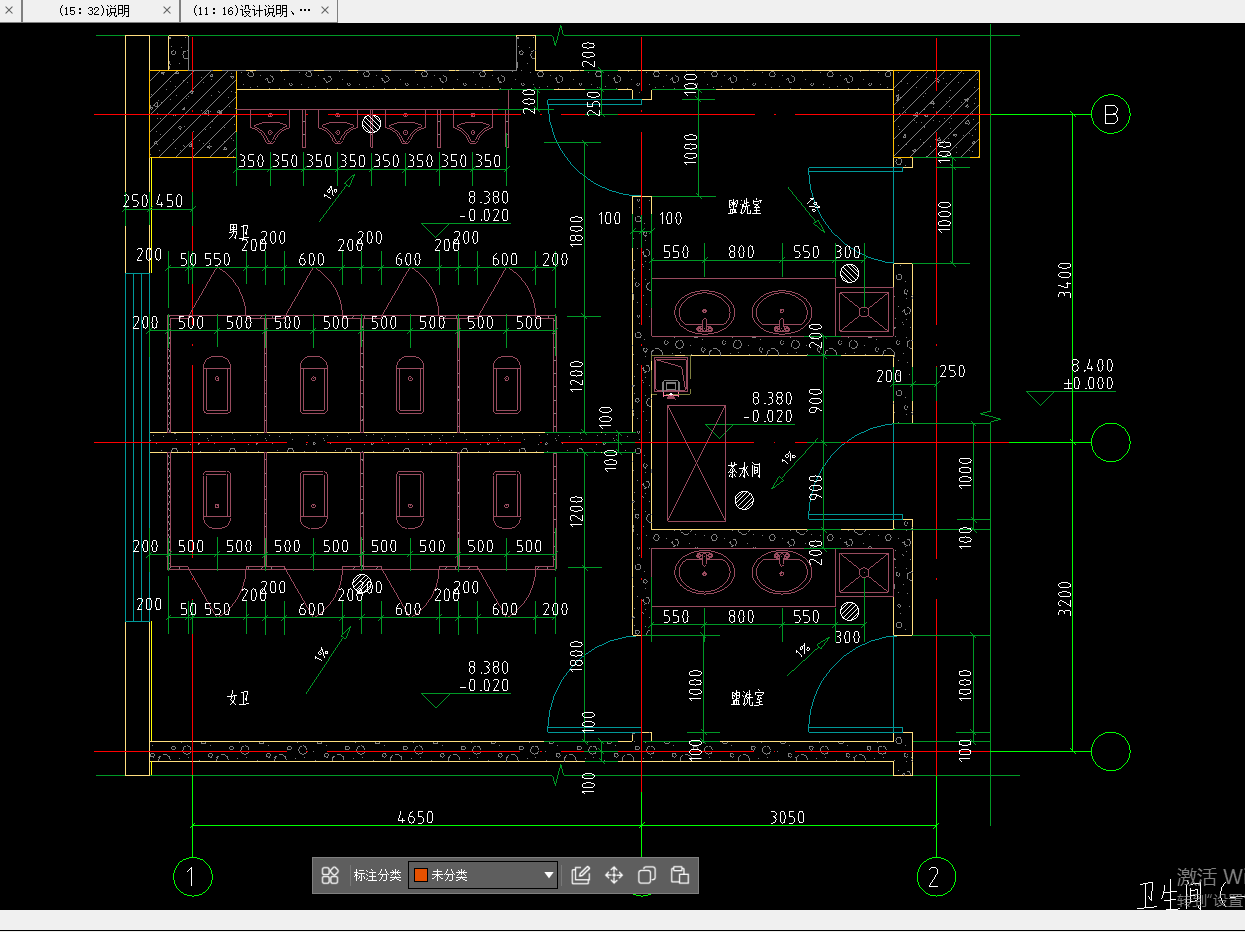Open the 未分类 annotation category dropdown

tap(548, 876)
